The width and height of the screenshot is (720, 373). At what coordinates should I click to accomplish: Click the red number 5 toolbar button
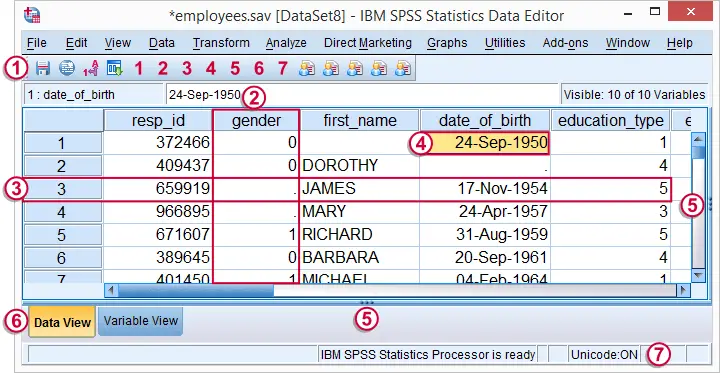pyautogui.click(x=235, y=69)
